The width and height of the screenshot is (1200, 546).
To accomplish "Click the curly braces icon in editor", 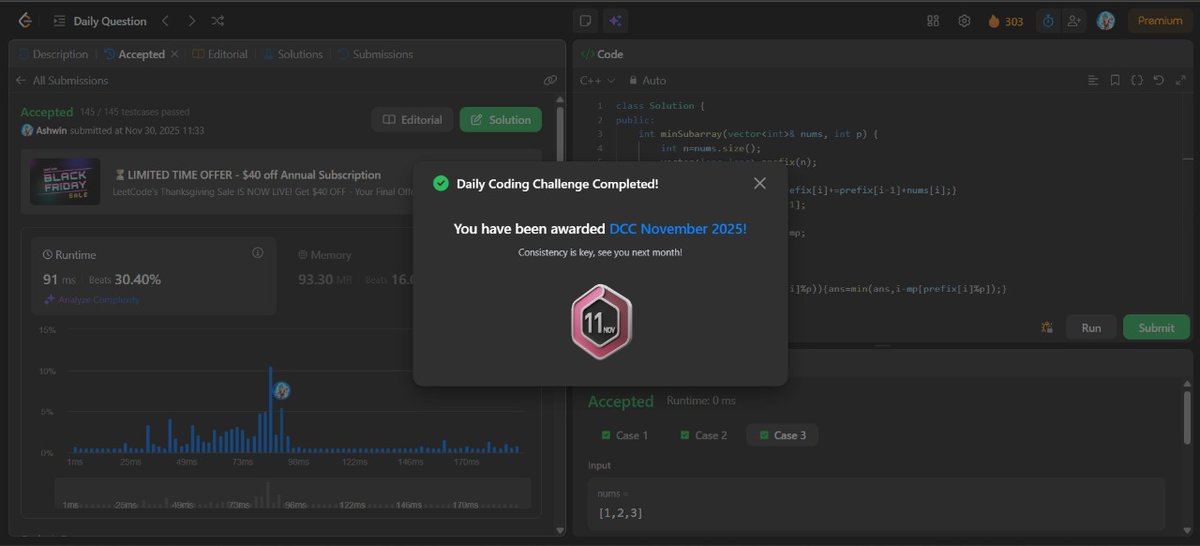I will (1137, 80).
